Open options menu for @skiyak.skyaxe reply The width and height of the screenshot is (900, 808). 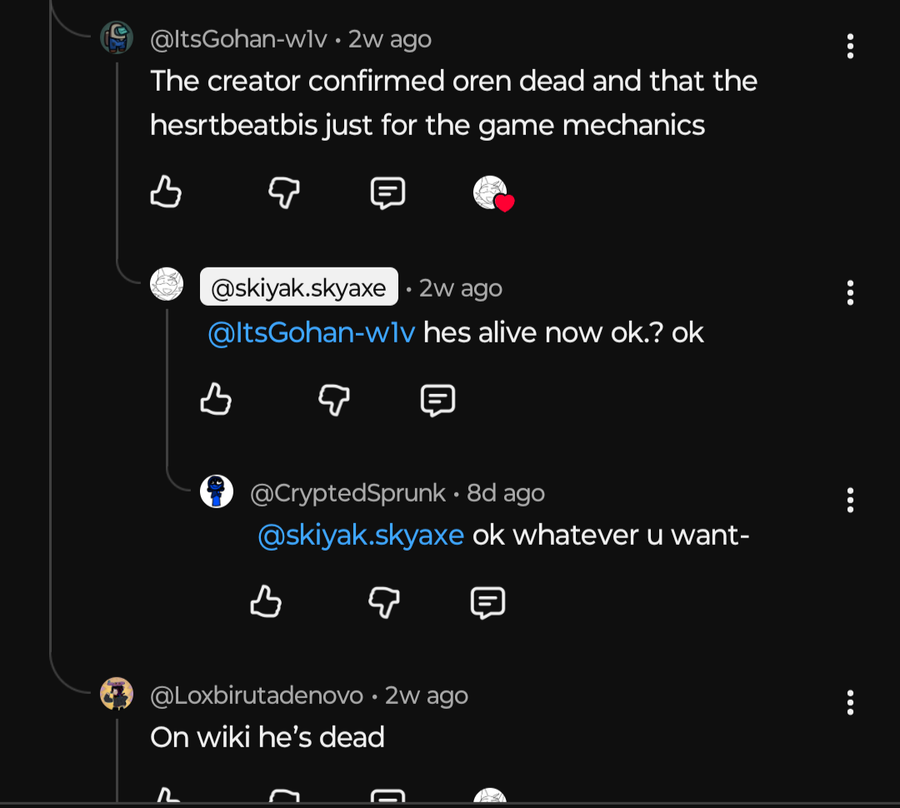coord(850,293)
